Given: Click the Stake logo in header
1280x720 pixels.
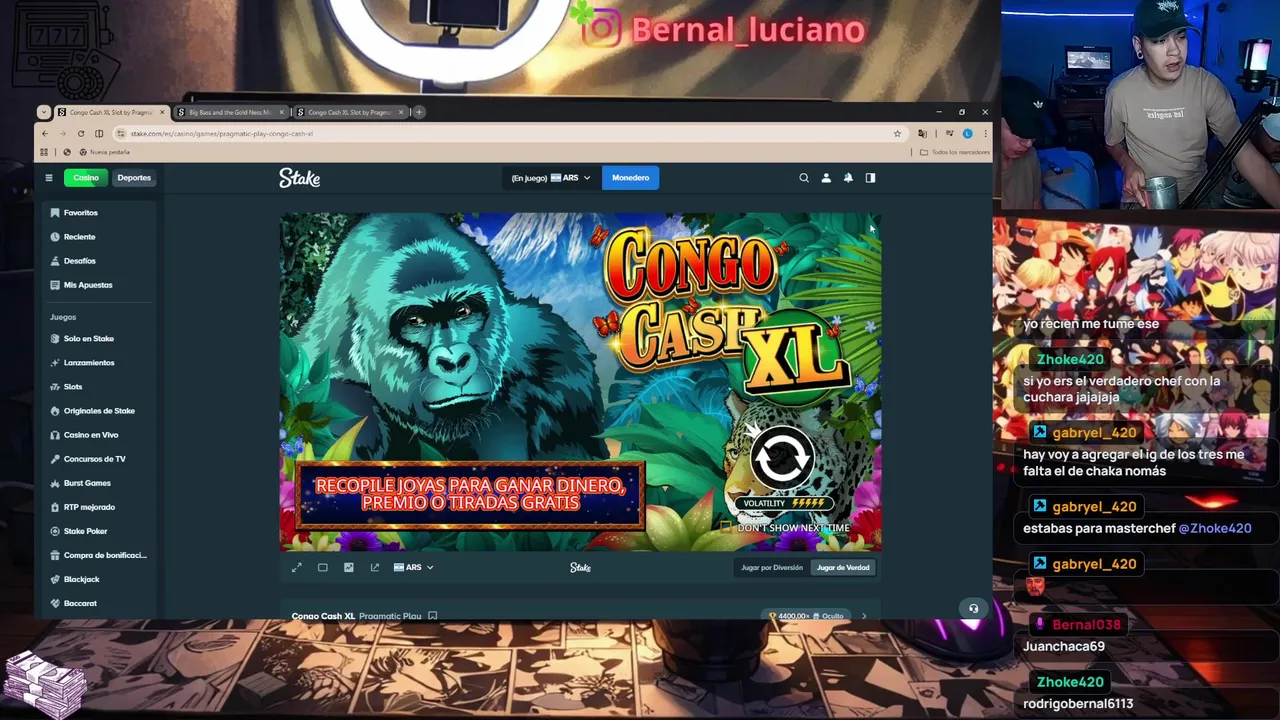Looking at the screenshot, I should [x=299, y=178].
